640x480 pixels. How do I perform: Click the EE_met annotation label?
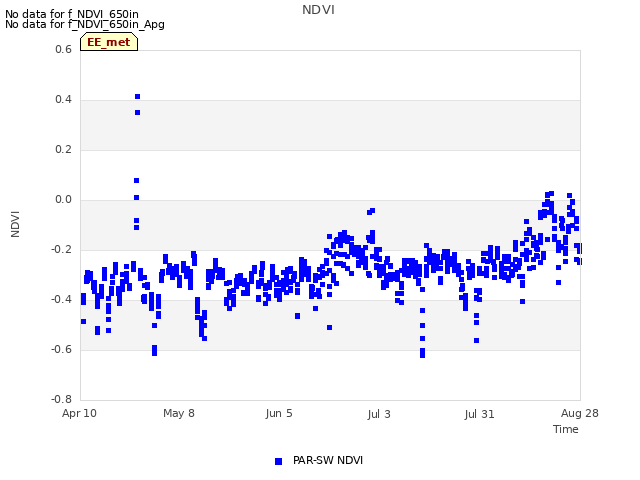click(109, 42)
